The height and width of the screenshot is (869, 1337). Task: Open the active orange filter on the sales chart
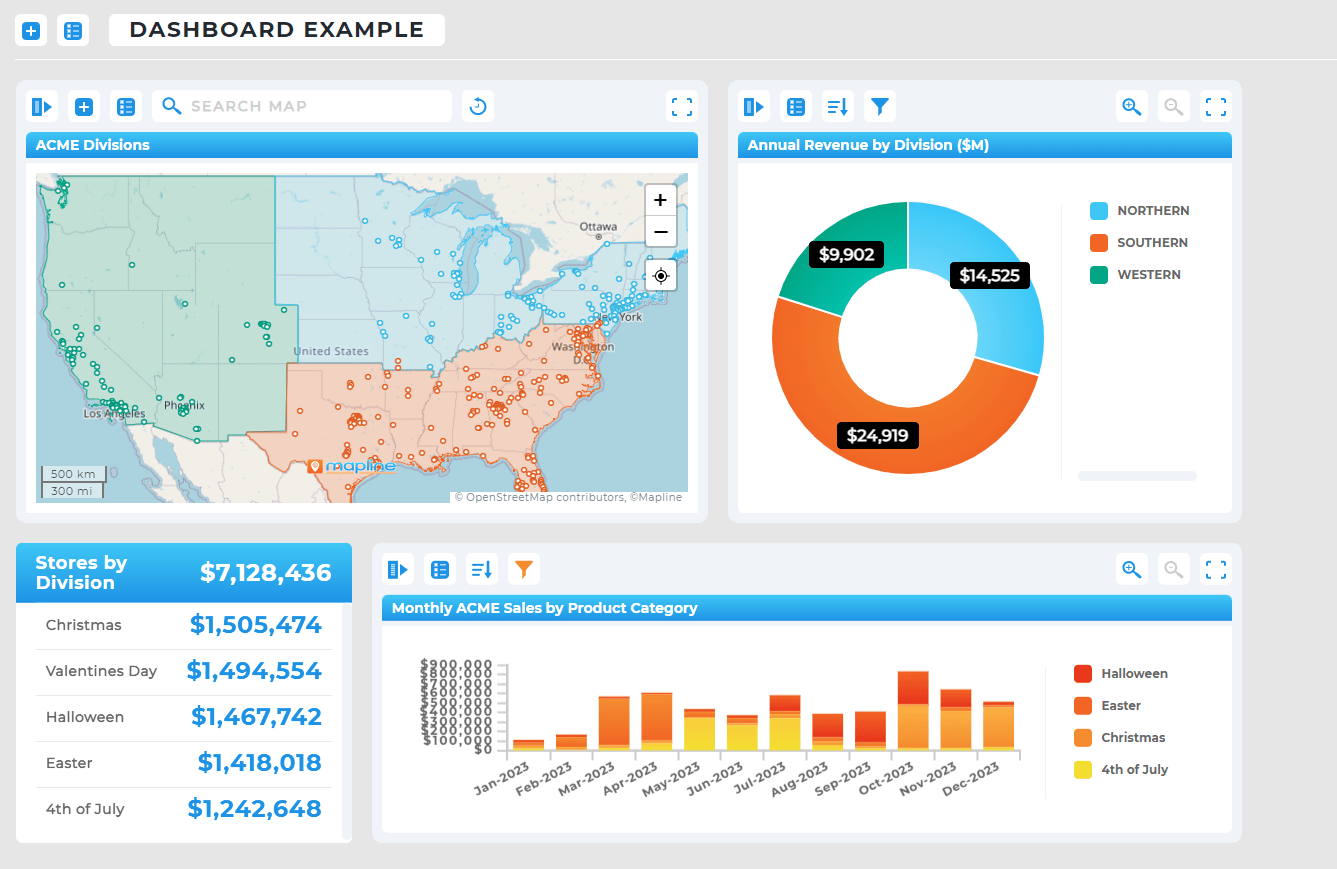(x=523, y=568)
